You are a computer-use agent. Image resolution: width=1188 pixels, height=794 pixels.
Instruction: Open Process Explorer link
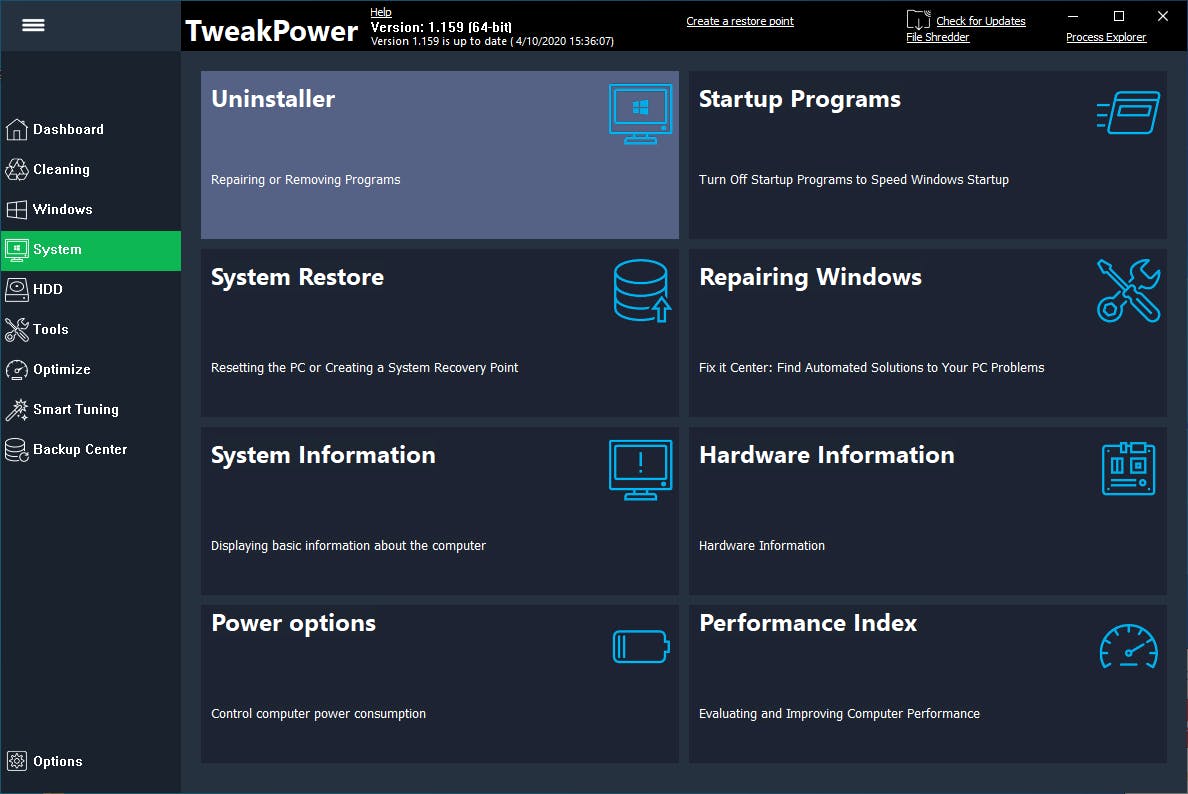click(x=1105, y=37)
